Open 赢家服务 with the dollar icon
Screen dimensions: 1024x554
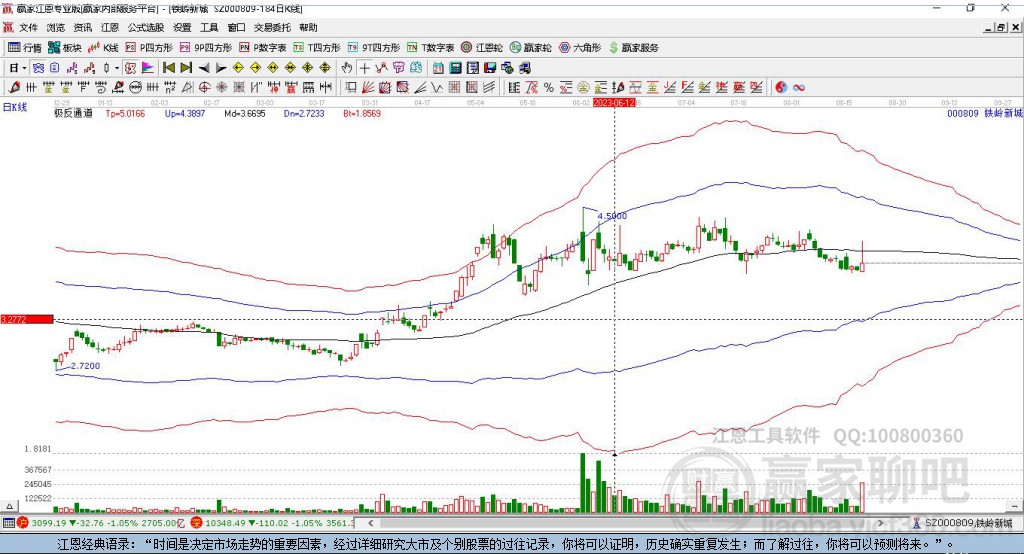(x=633, y=48)
